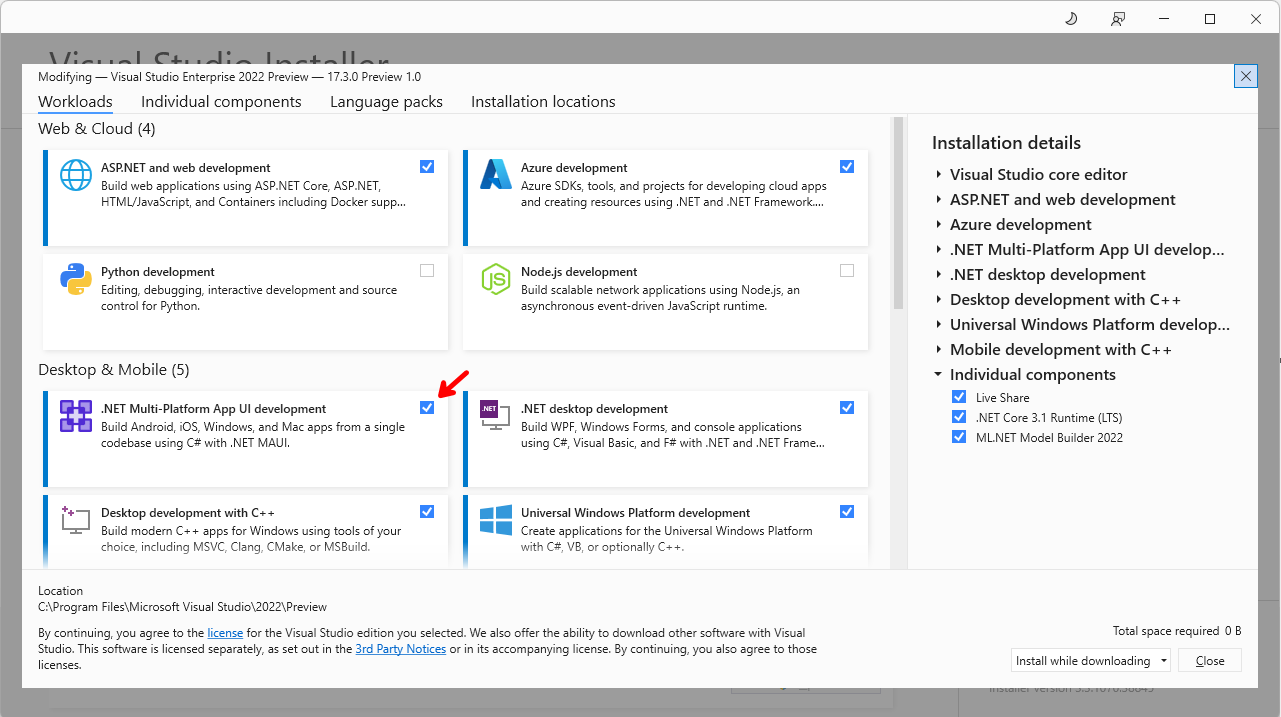This screenshot has height=717, width=1281.
Task: Expand Azure development installation details
Action: pos(939,225)
